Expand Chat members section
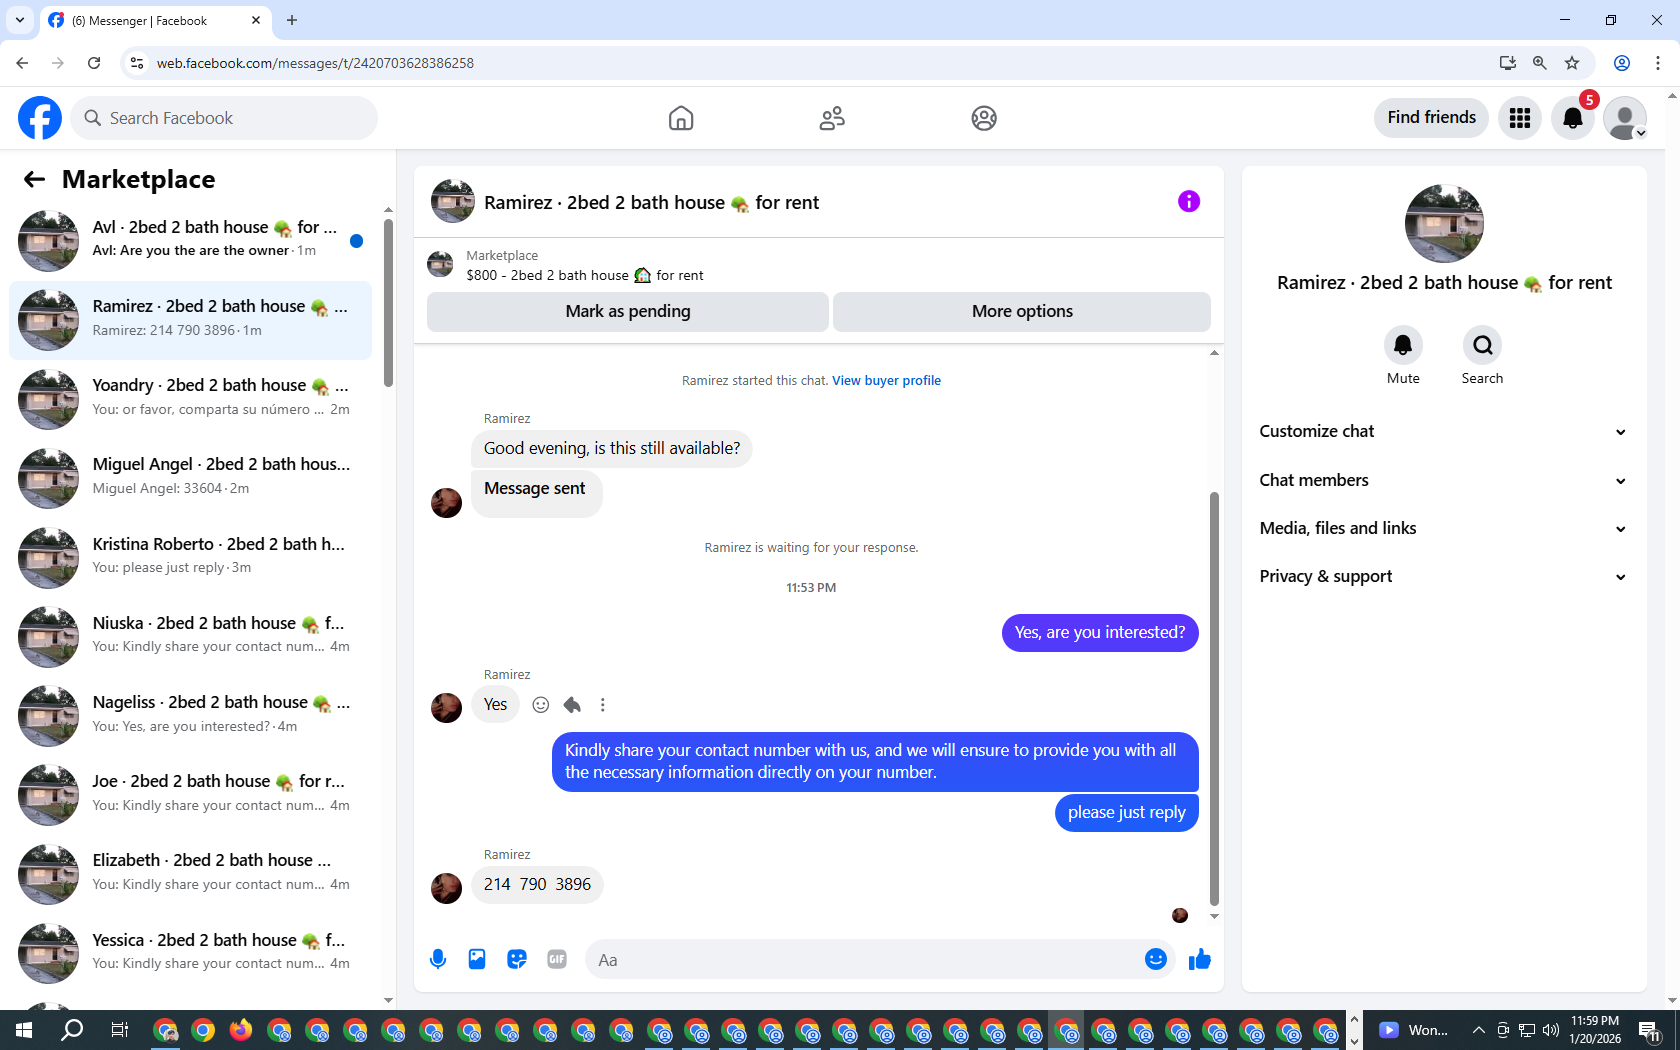The height and width of the screenshot is (1050, 1680). click(1443, 480)
